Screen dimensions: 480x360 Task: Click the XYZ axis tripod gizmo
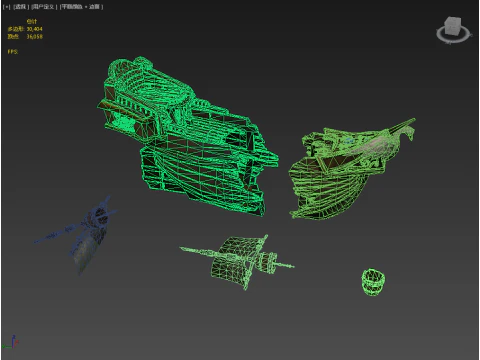[x=11, y=343]
